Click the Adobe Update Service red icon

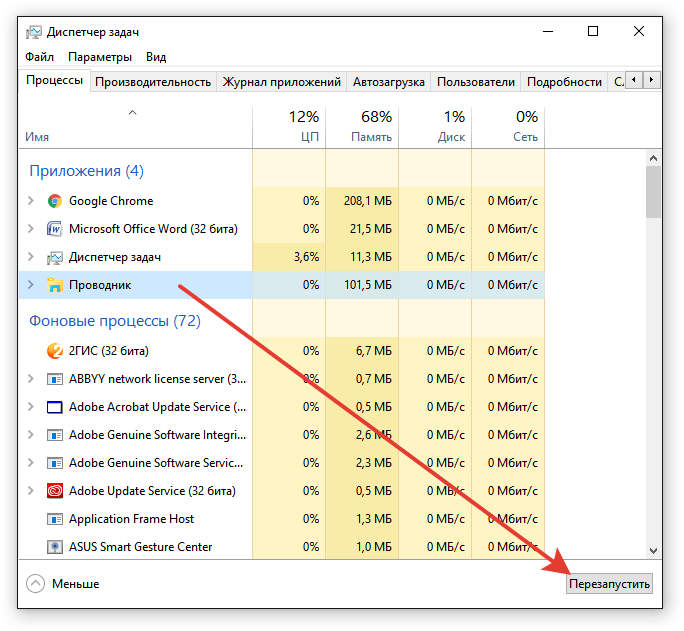(x=55, y=491)
